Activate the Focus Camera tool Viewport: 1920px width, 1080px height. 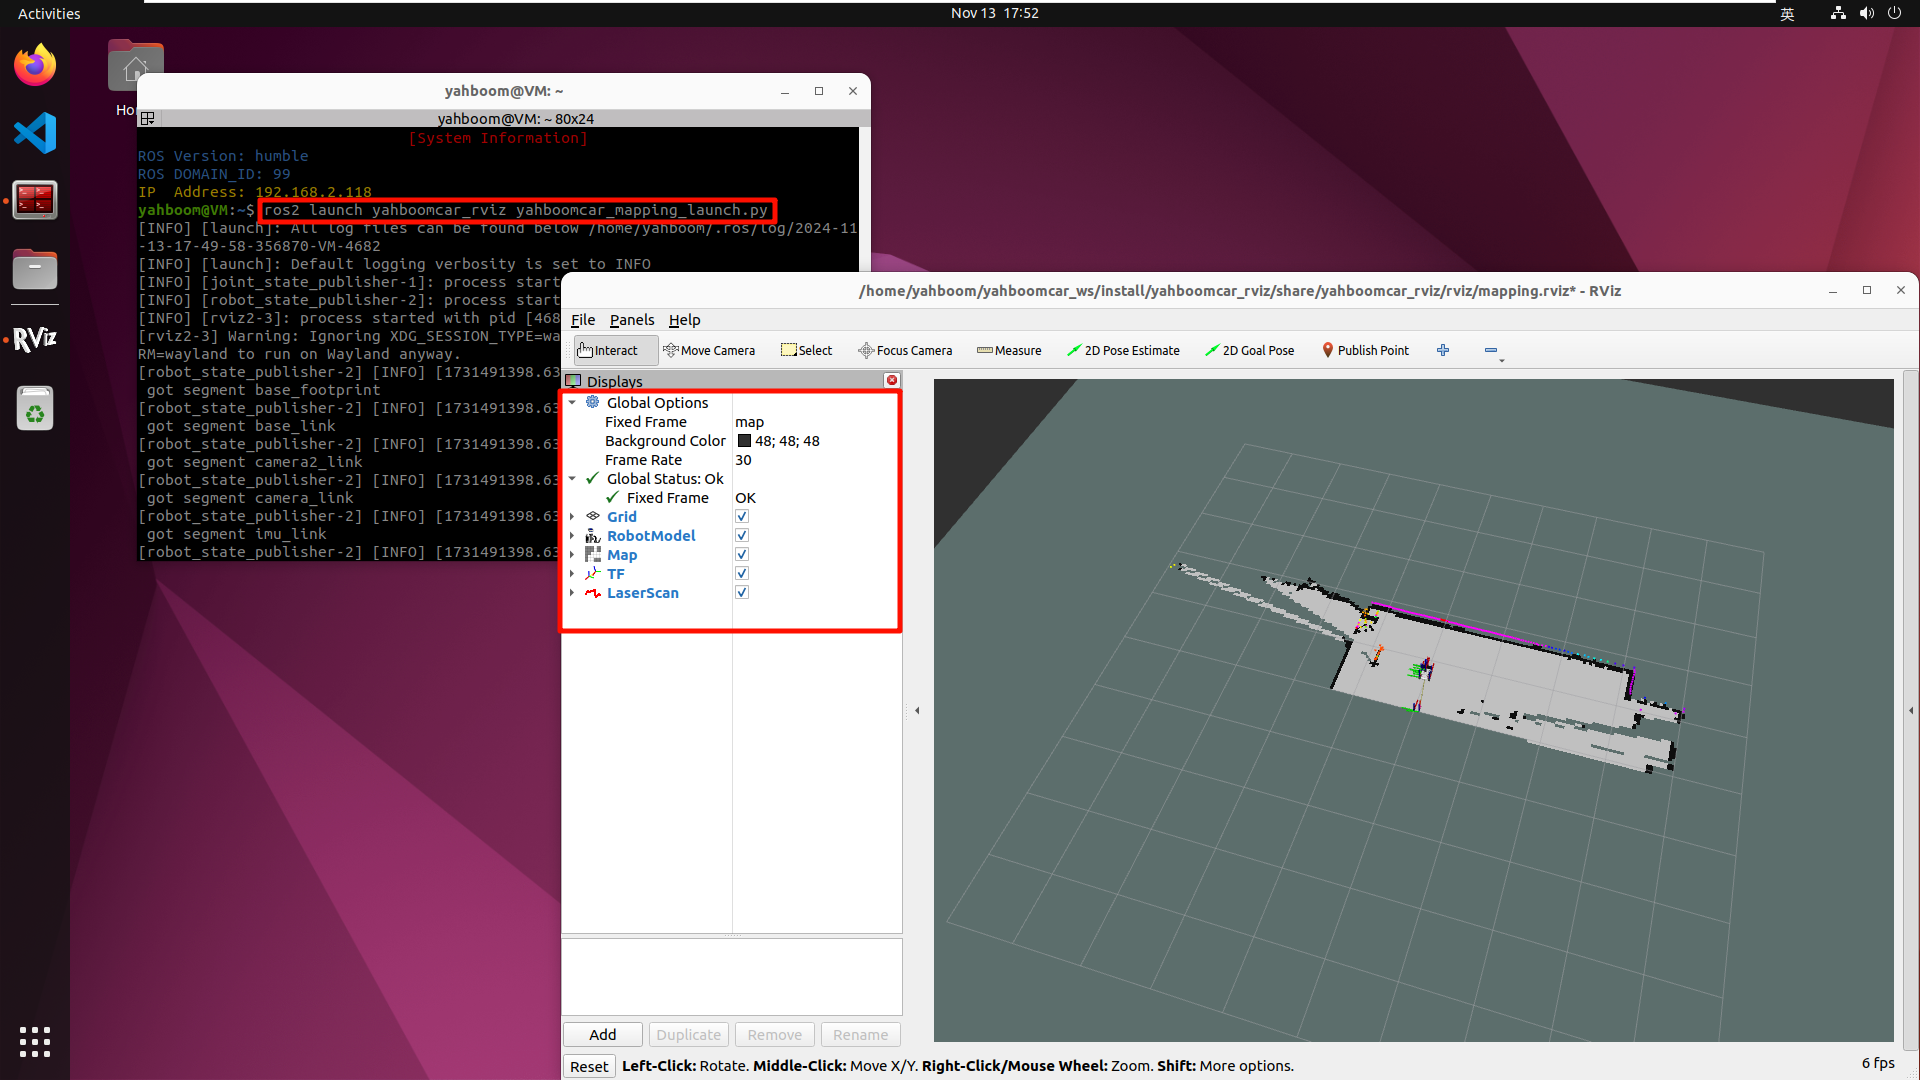click(x=905, y=350)
